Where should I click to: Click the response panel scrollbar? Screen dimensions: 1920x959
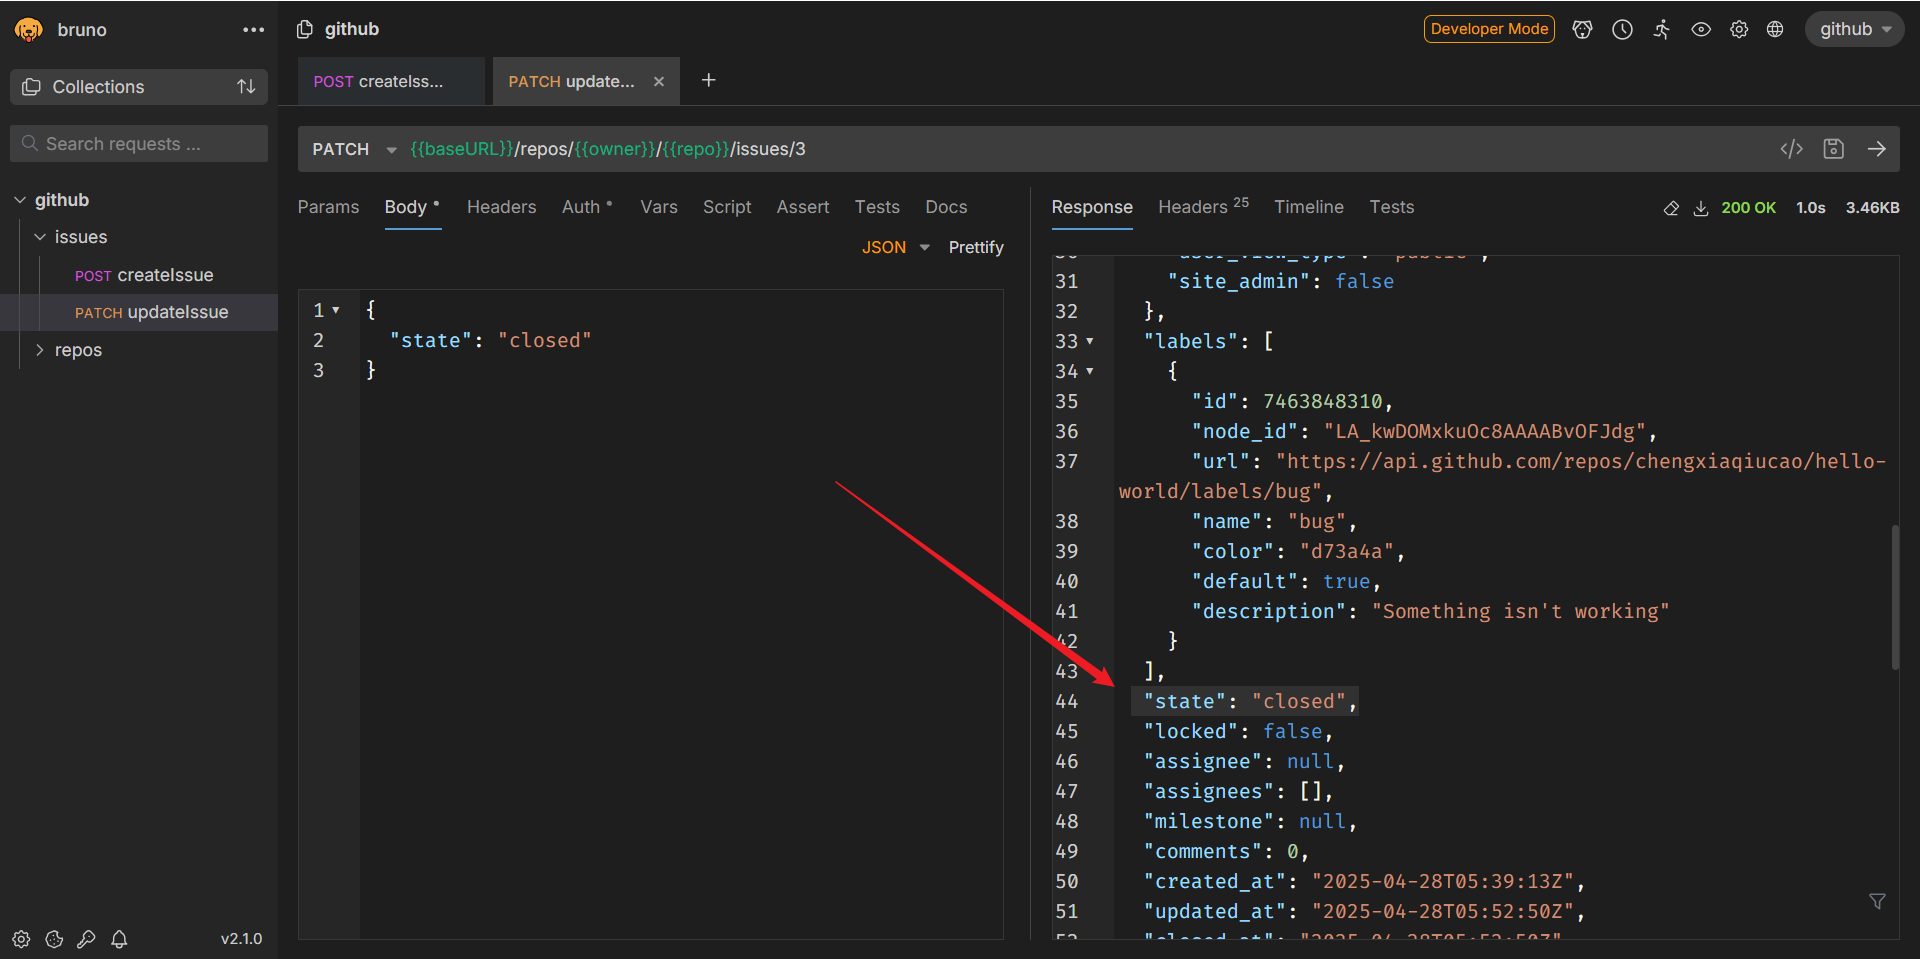click(x=1894, y=597)
